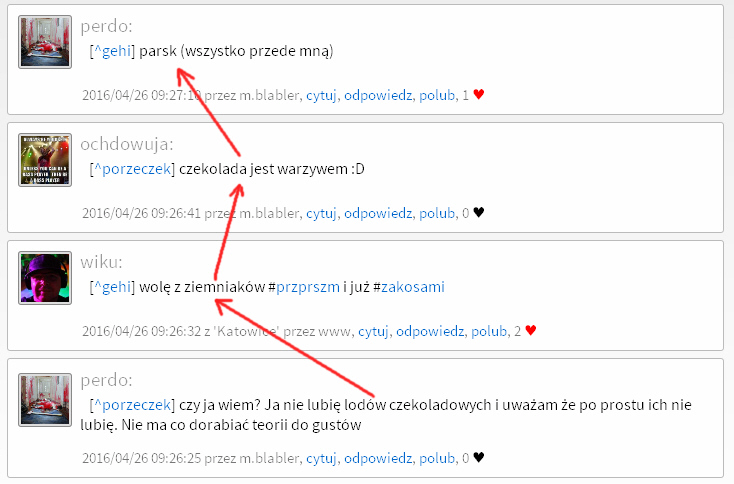The height and width of the screenshot is (484, 734).
Task: Click 'cytuj' on wiku's post
Action: click(x=373, y=331)
